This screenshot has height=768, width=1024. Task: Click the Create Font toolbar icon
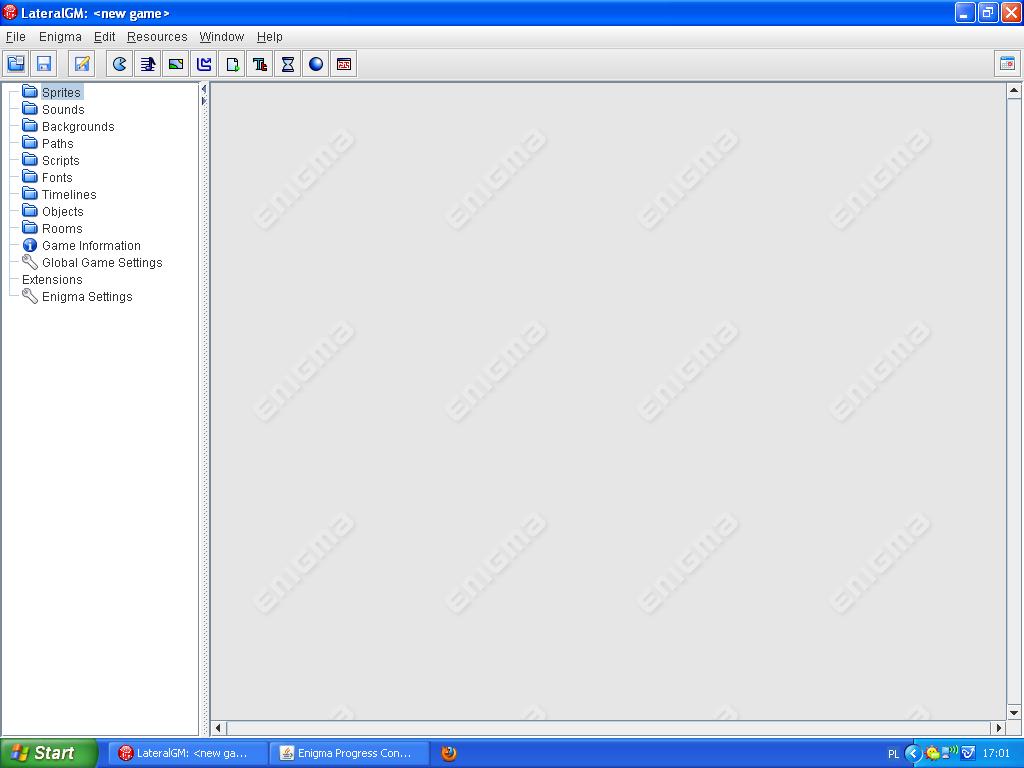pos(260,64)
